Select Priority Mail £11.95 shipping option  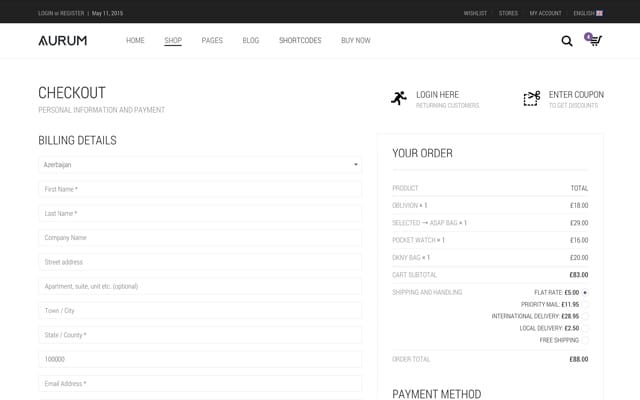pyautogui.click(x=585, y=304)
